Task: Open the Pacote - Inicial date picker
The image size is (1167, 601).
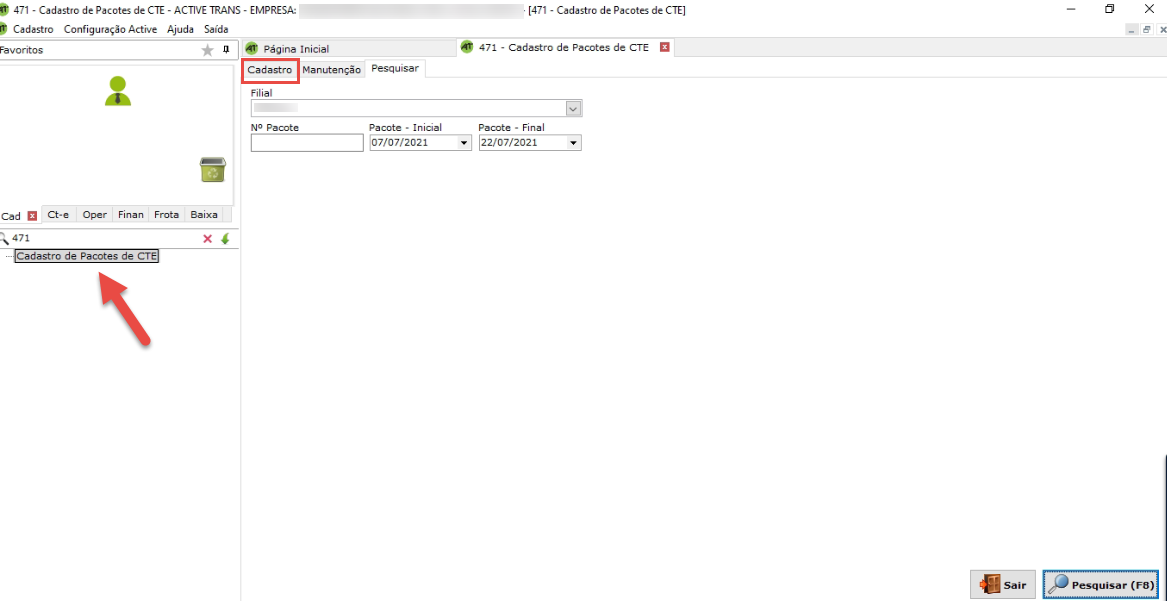Action: click(x=464, y=143)
